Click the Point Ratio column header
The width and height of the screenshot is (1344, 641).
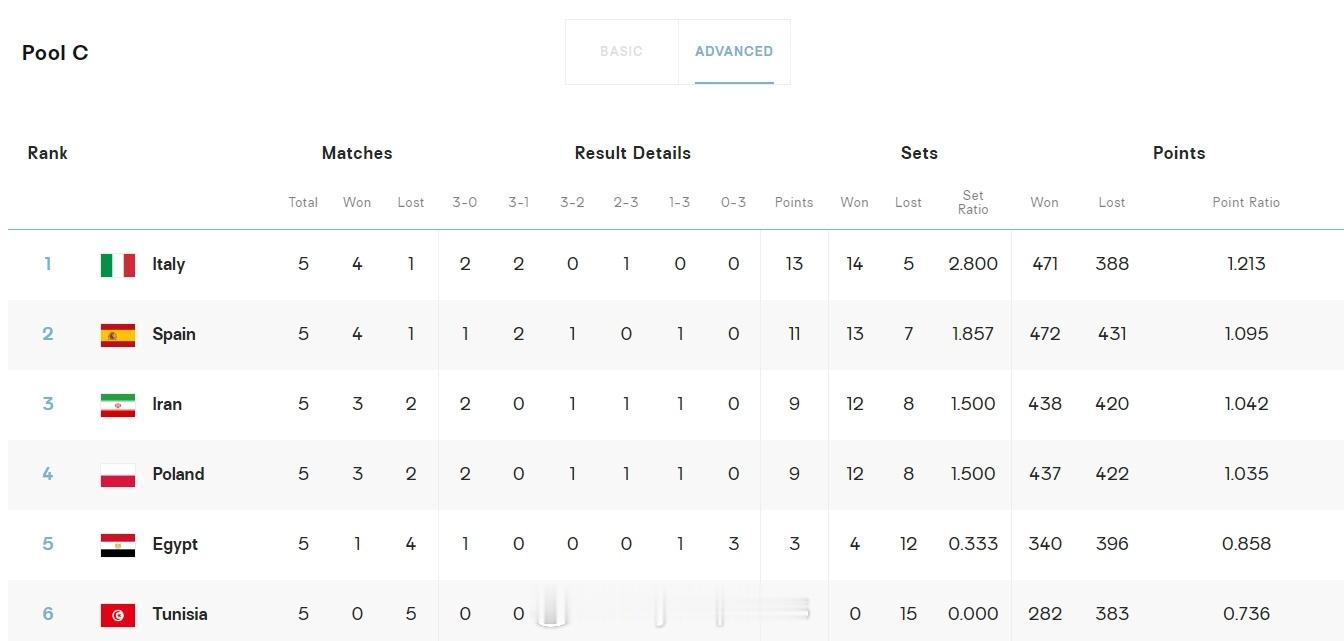pos(1246,202)
